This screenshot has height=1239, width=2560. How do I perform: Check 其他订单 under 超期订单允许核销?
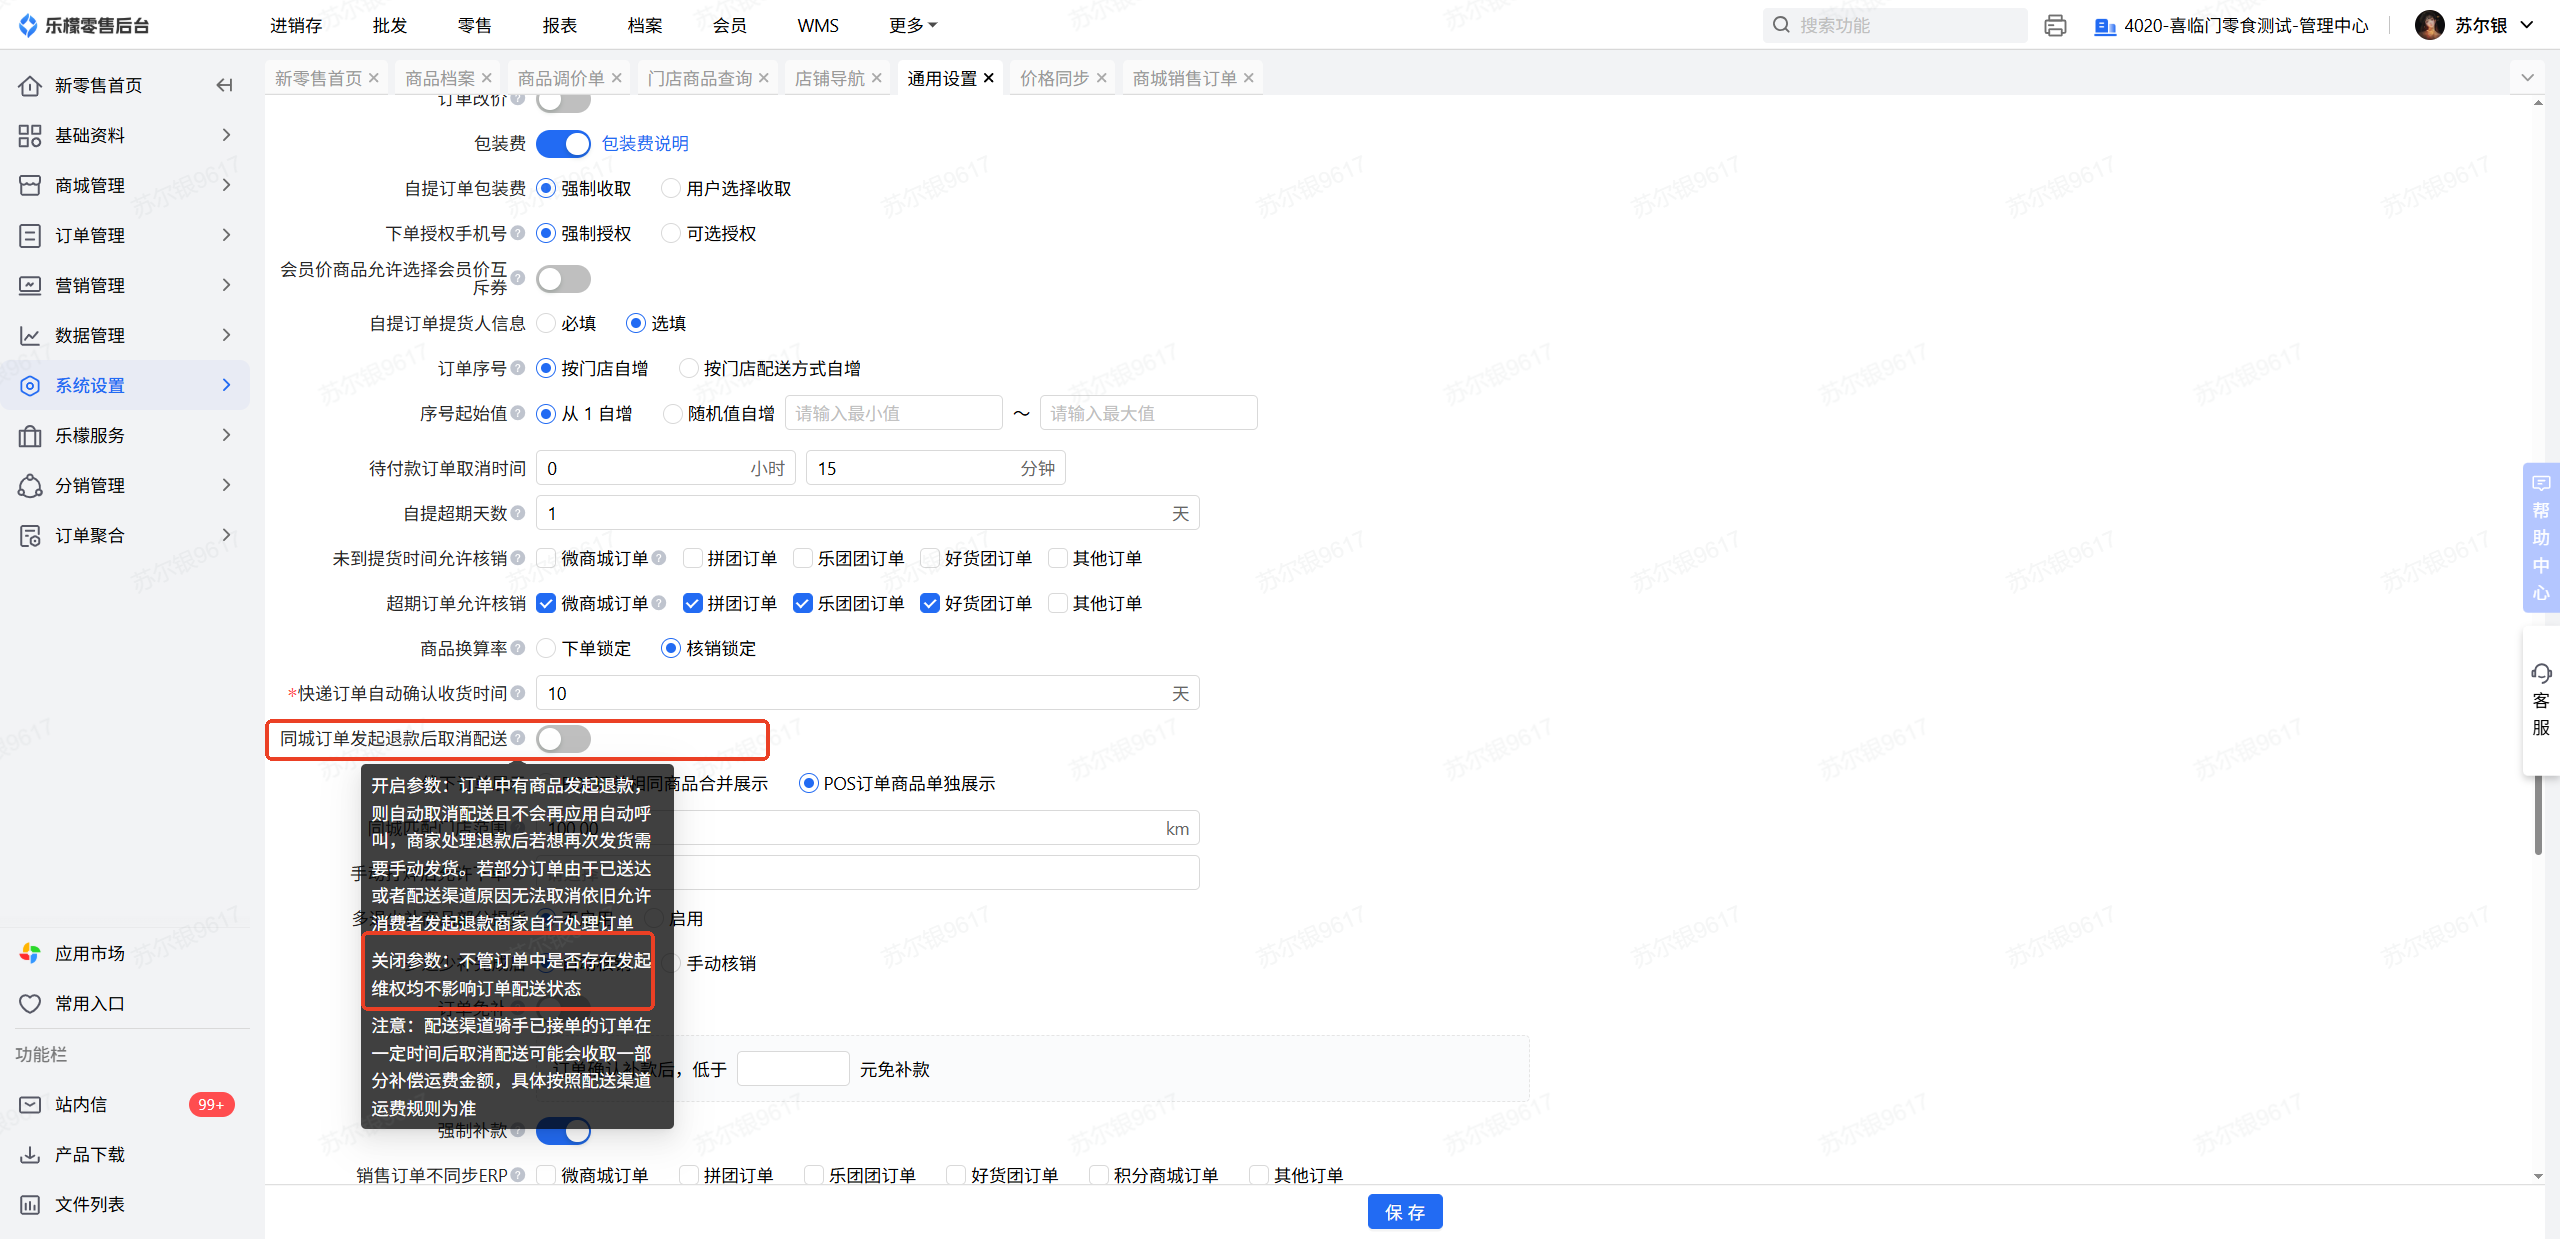pos(1058,603)
